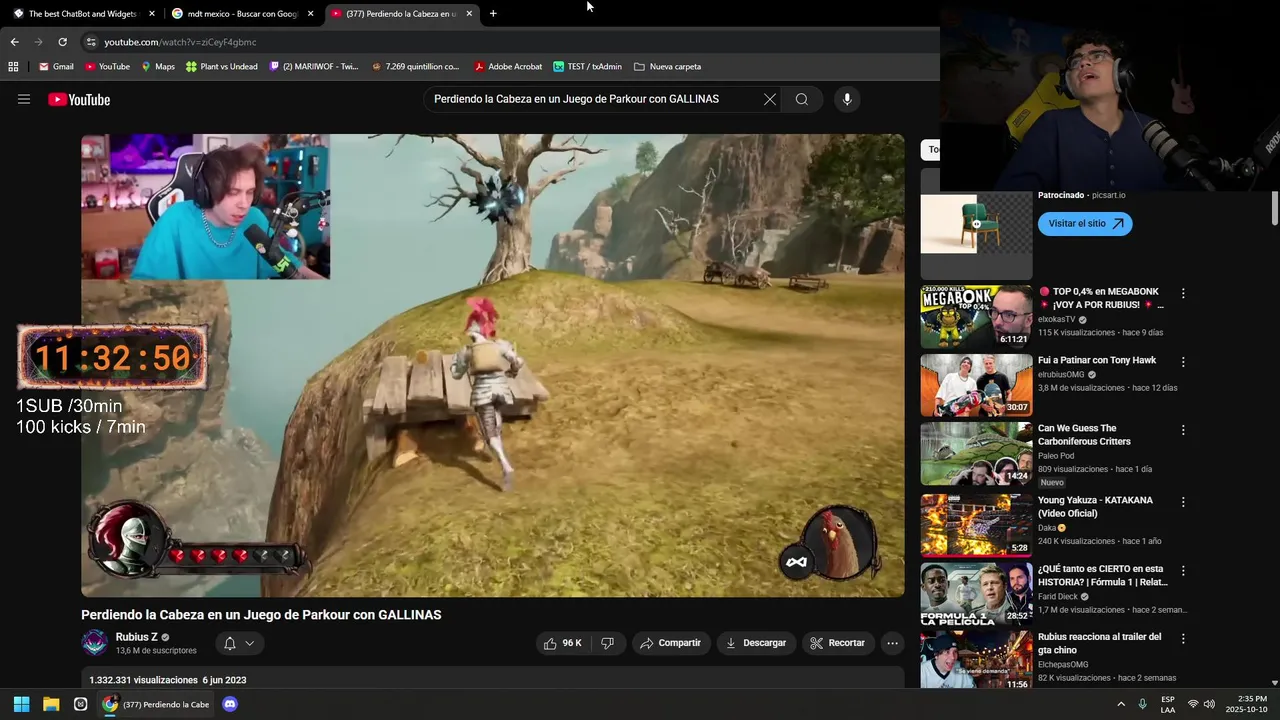
Task: Open the video title text
Action: (x=261, y=615)
